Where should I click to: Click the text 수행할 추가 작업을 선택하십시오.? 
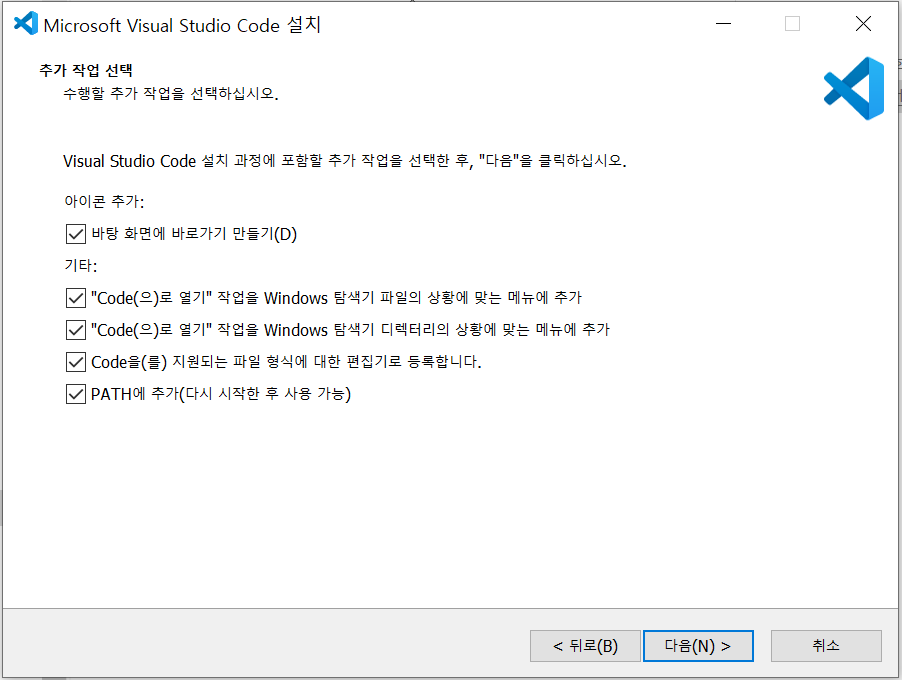[171, 93]
